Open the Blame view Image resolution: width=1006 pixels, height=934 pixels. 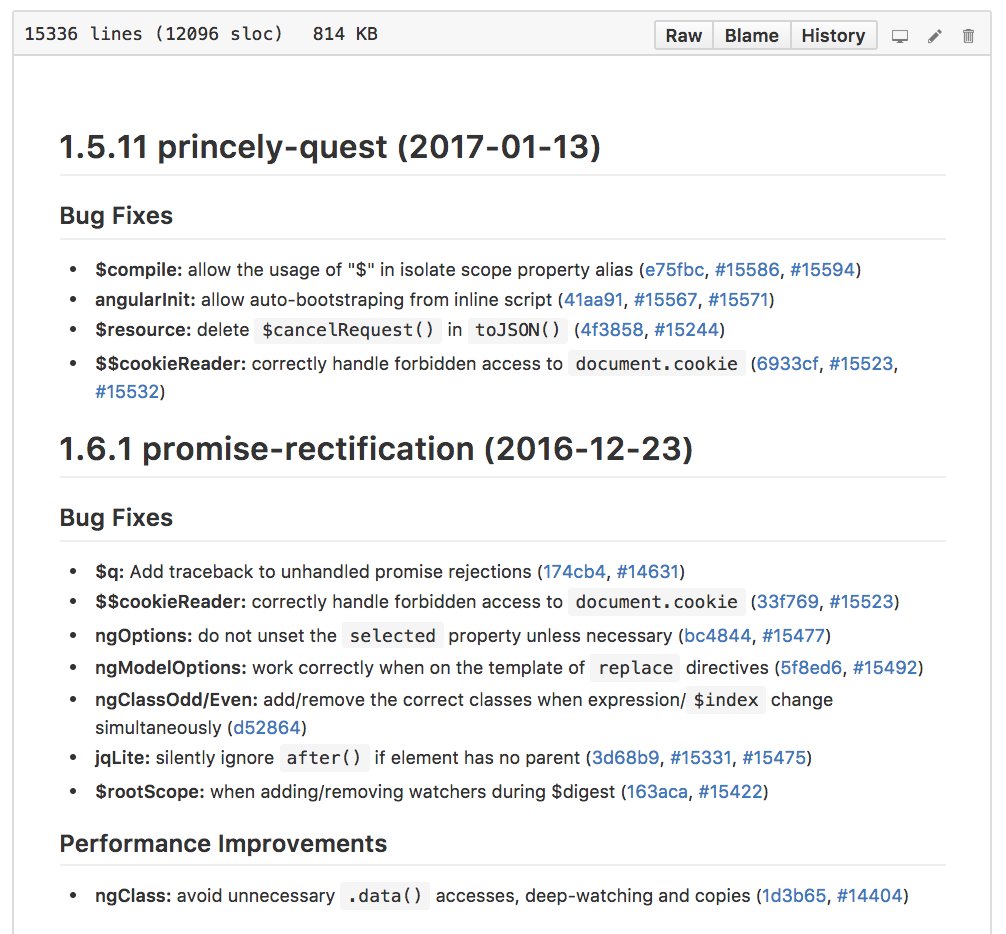(751, 35)
